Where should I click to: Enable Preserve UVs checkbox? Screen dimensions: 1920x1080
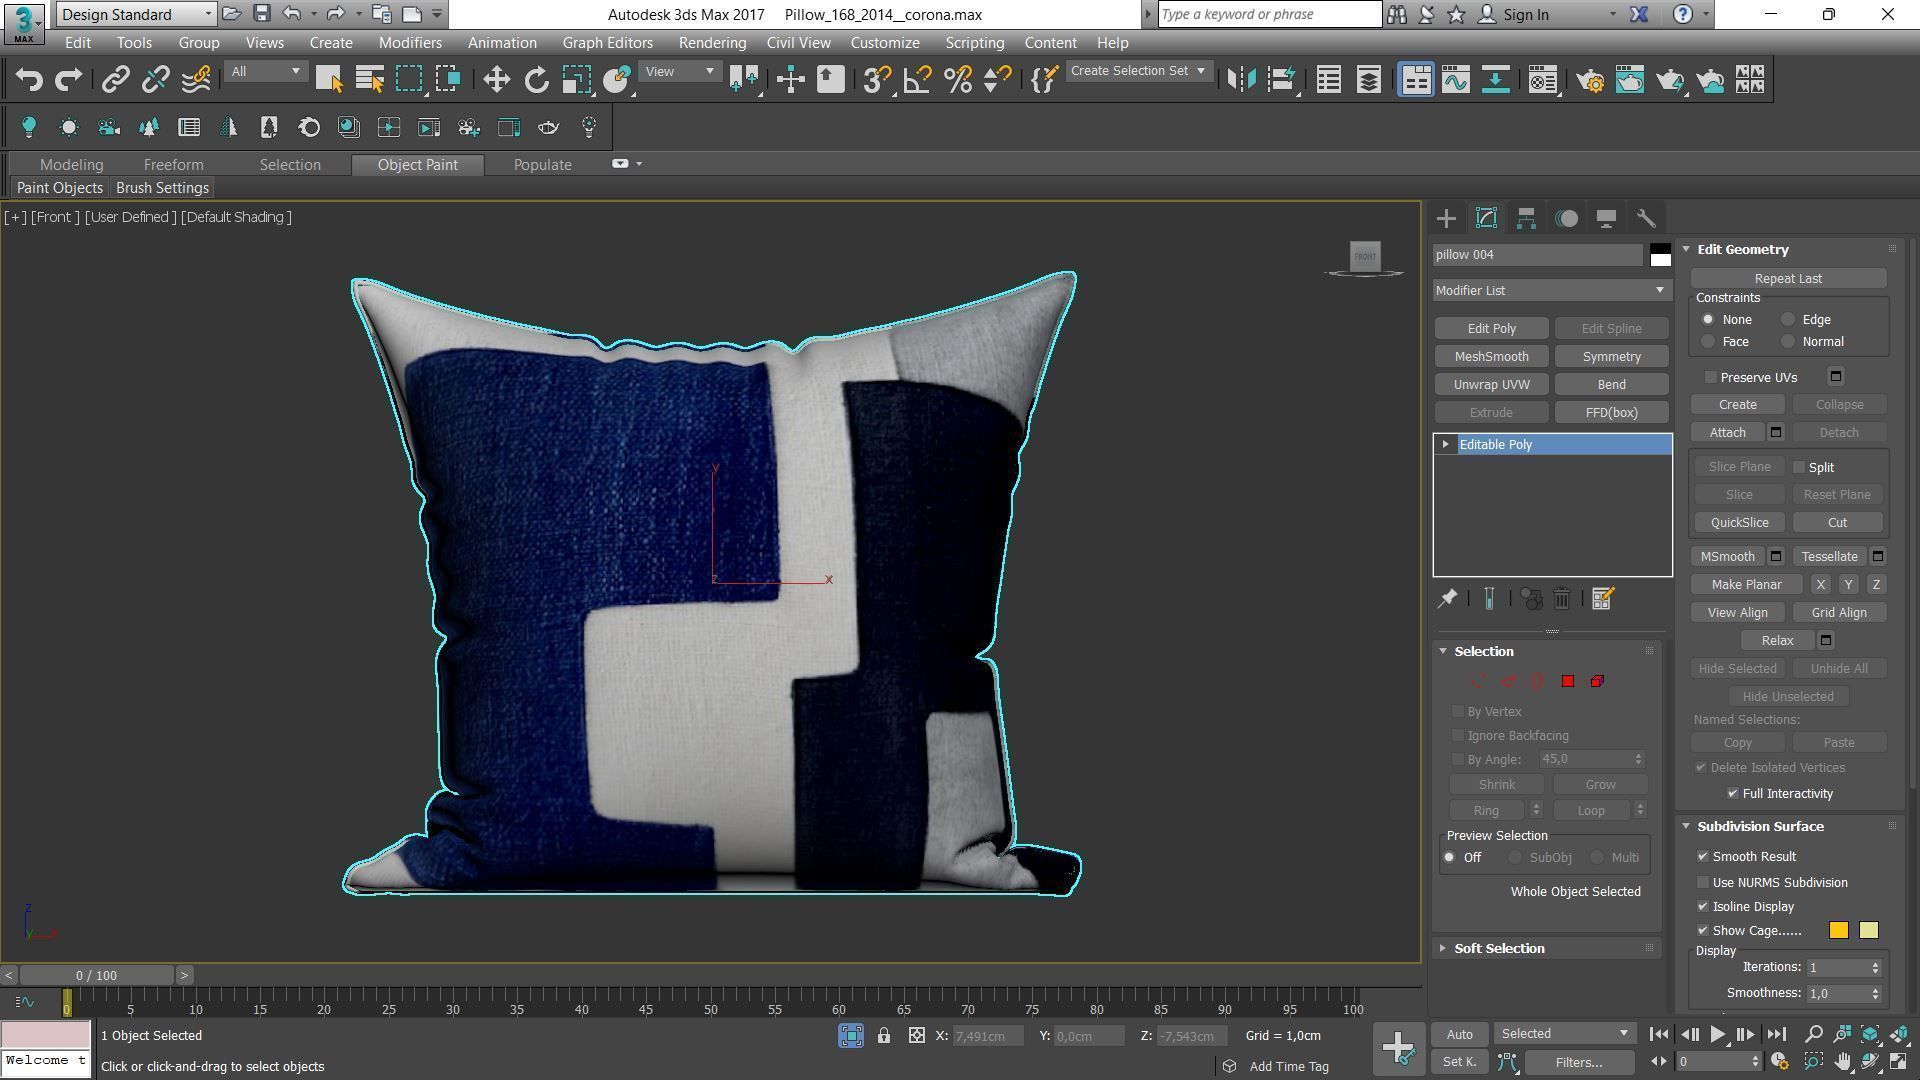tap(1711, 377)
